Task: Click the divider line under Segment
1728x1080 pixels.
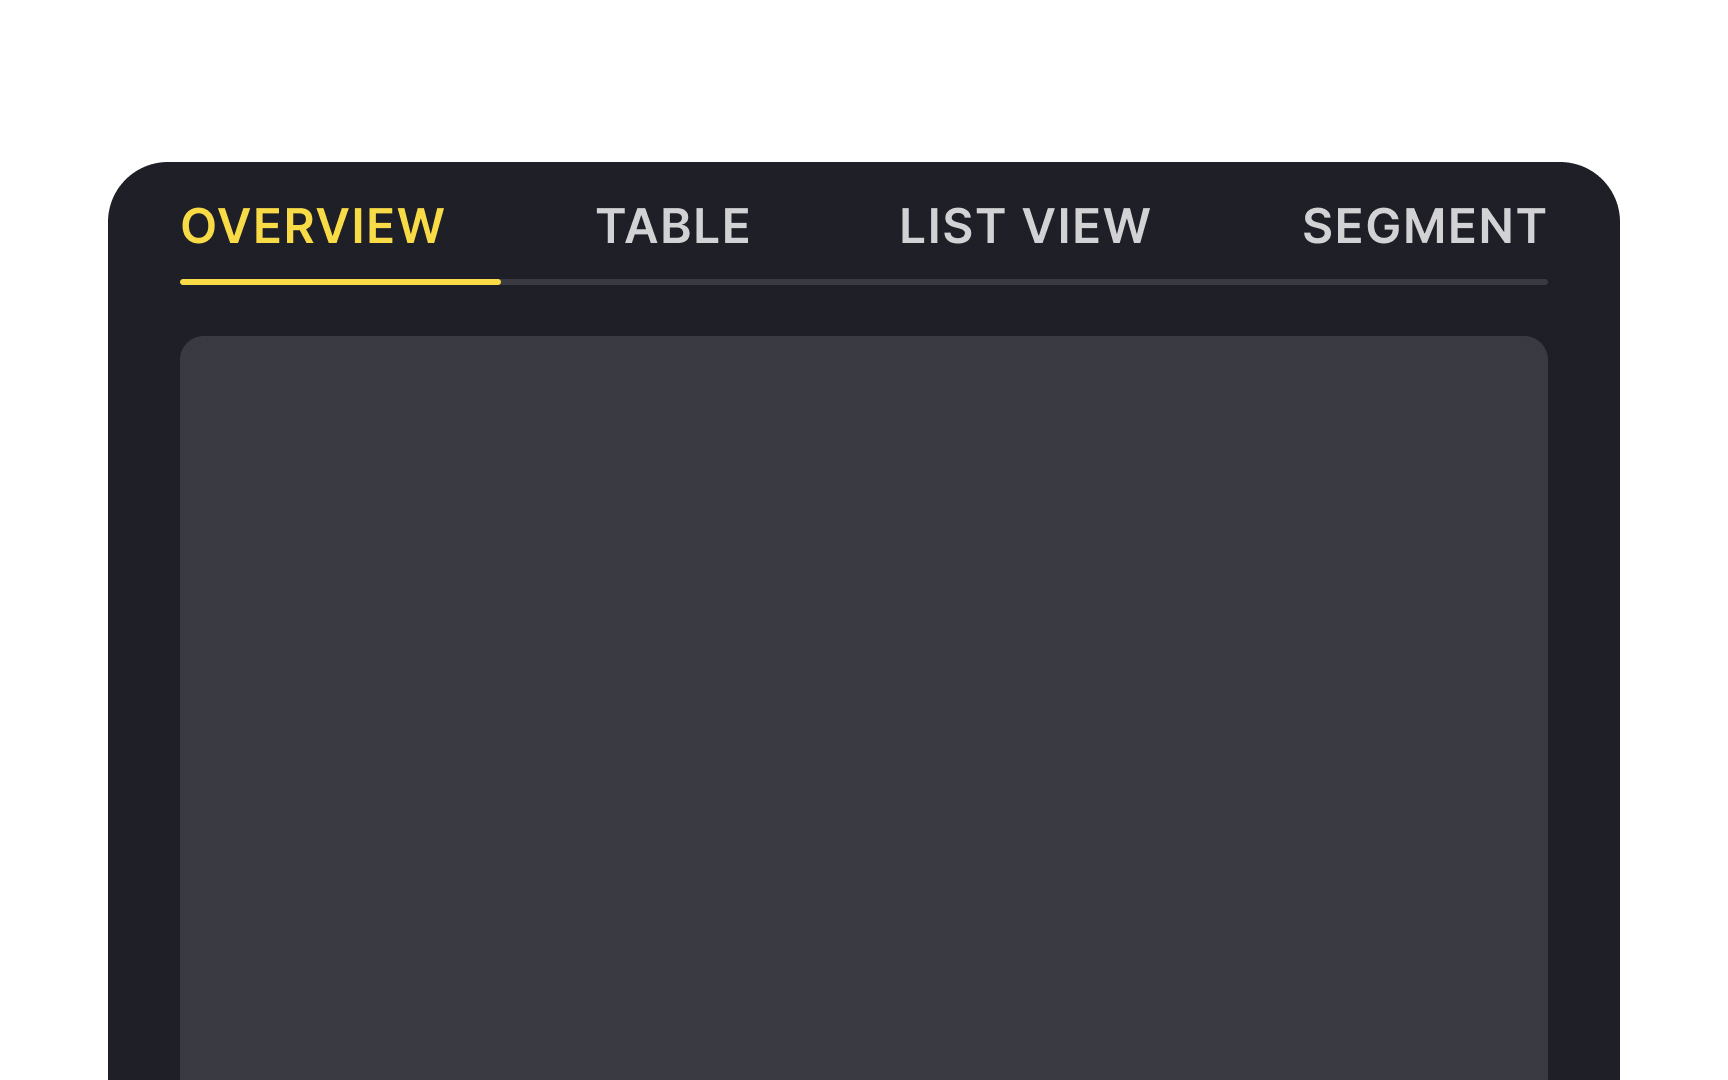Action: click(x=1424, y=282)
